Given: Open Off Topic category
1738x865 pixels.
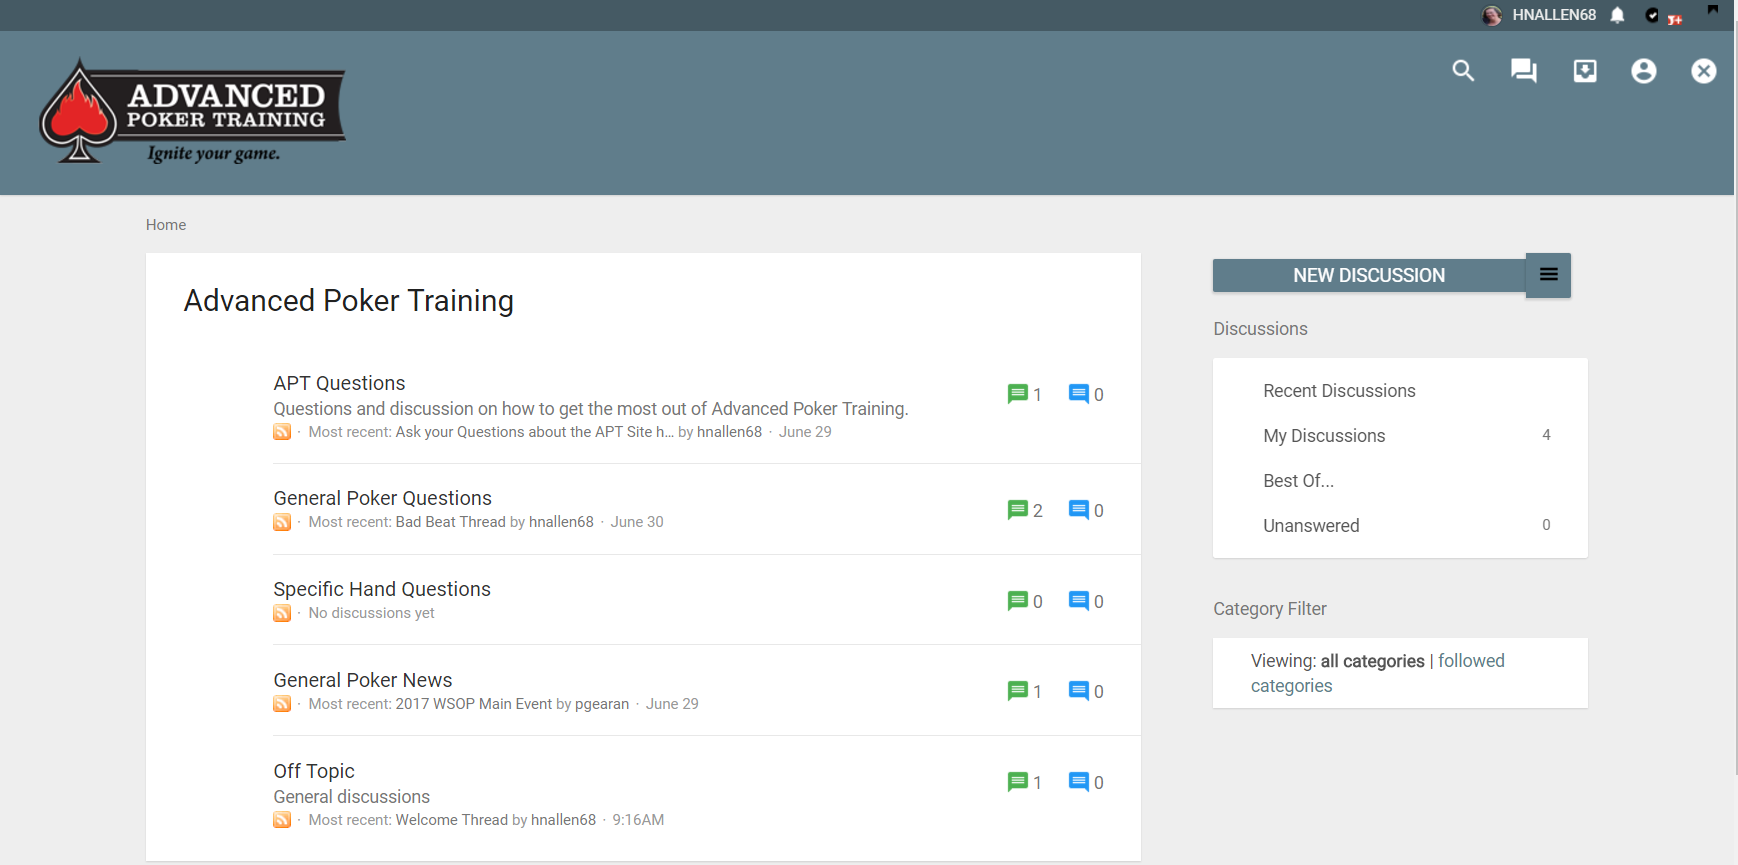Looking at the screenshot, I should (314, 771).
